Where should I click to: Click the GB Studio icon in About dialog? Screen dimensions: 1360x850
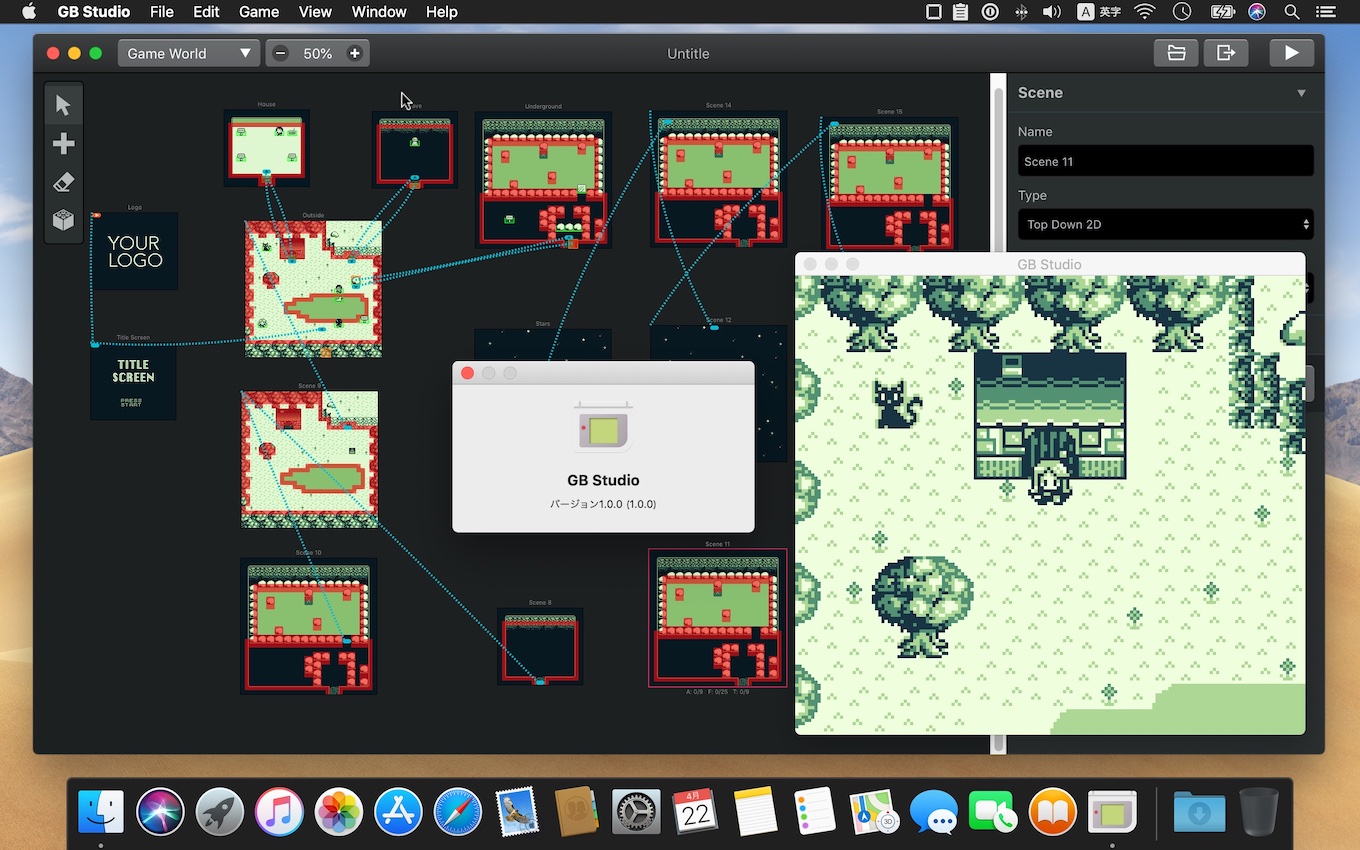603,428
